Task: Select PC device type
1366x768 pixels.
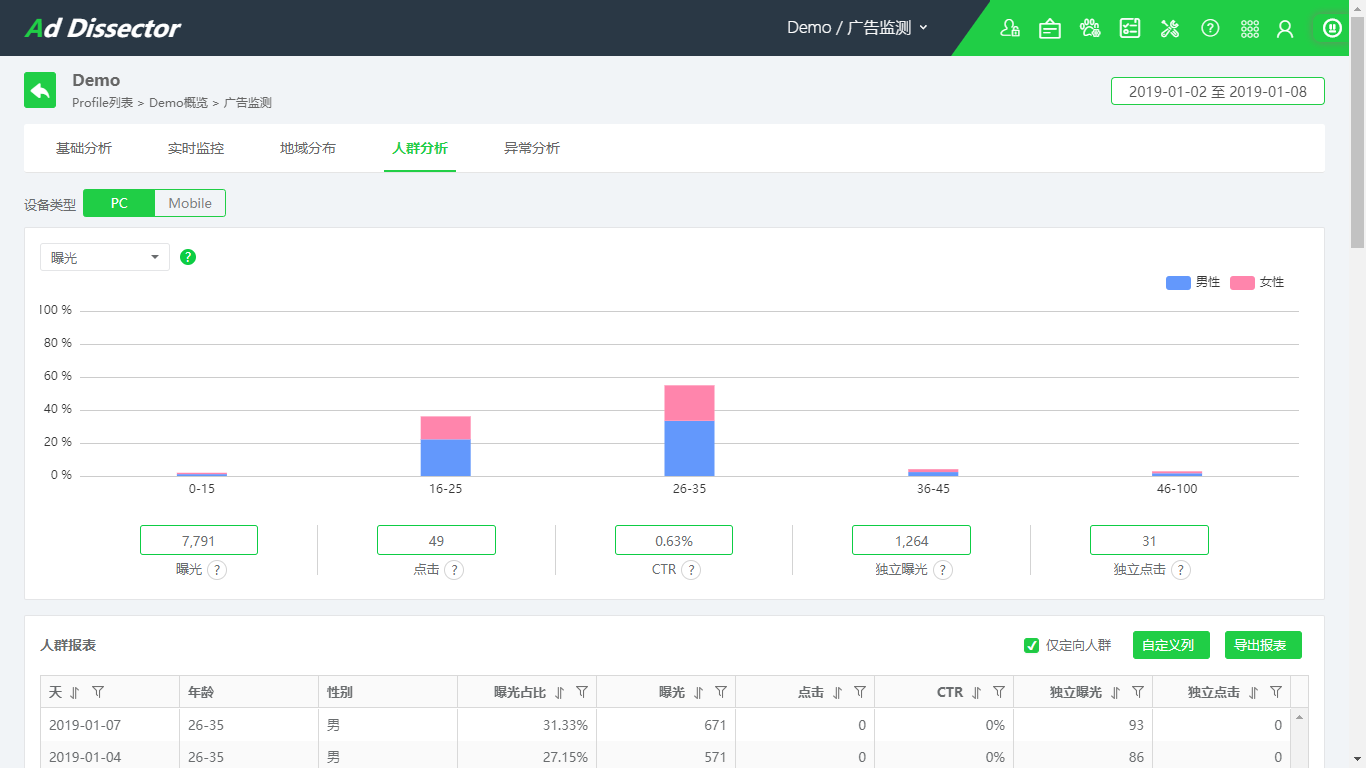Action: tap(119, 203)
